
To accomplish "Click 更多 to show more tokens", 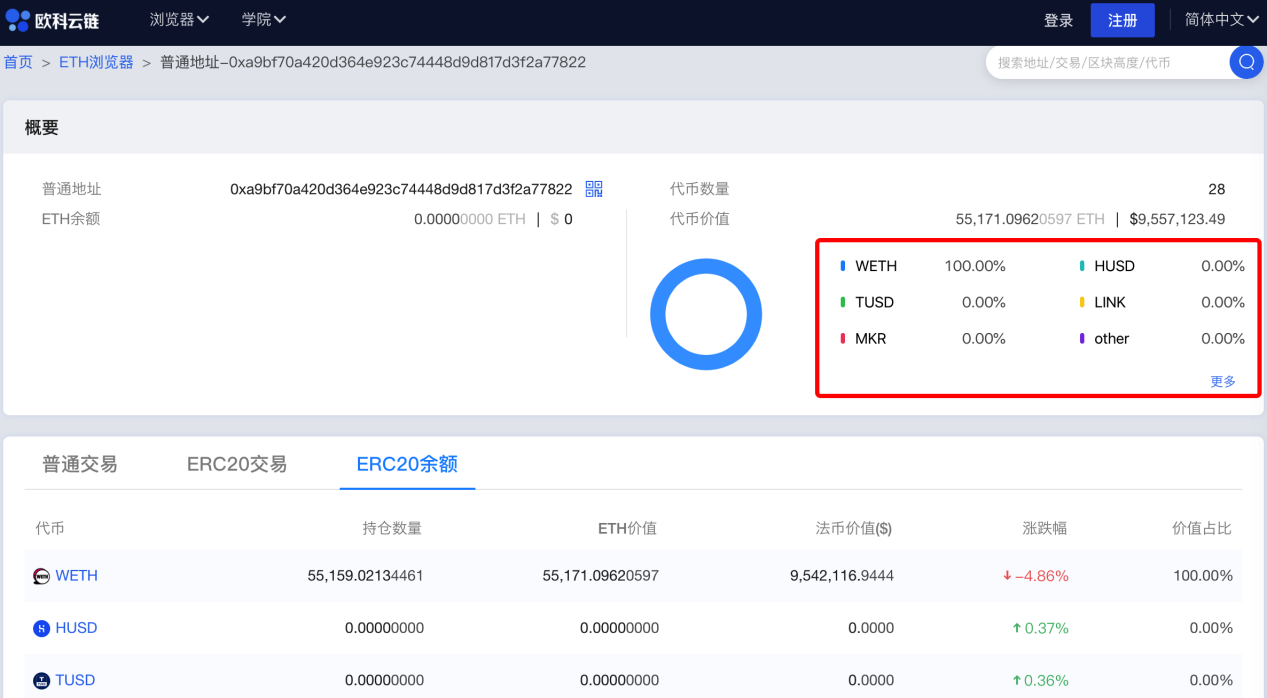I will click(x=1223, y=381).
